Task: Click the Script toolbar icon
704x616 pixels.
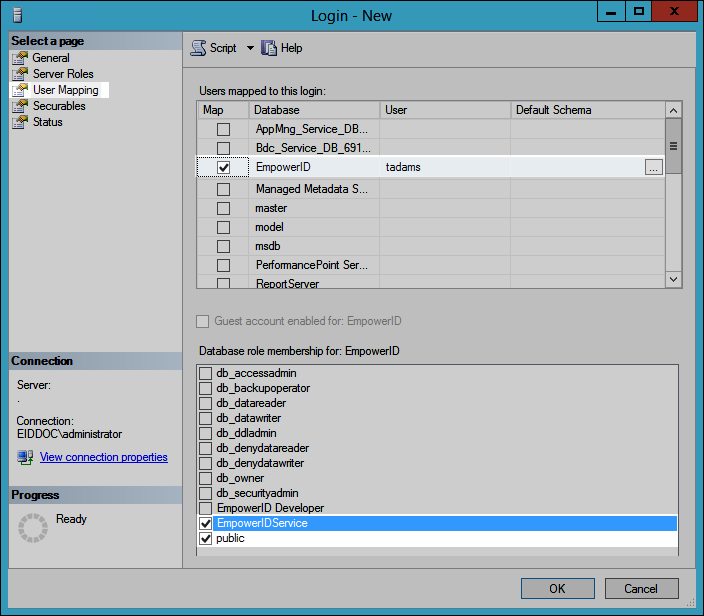Action: click(198, 48)
